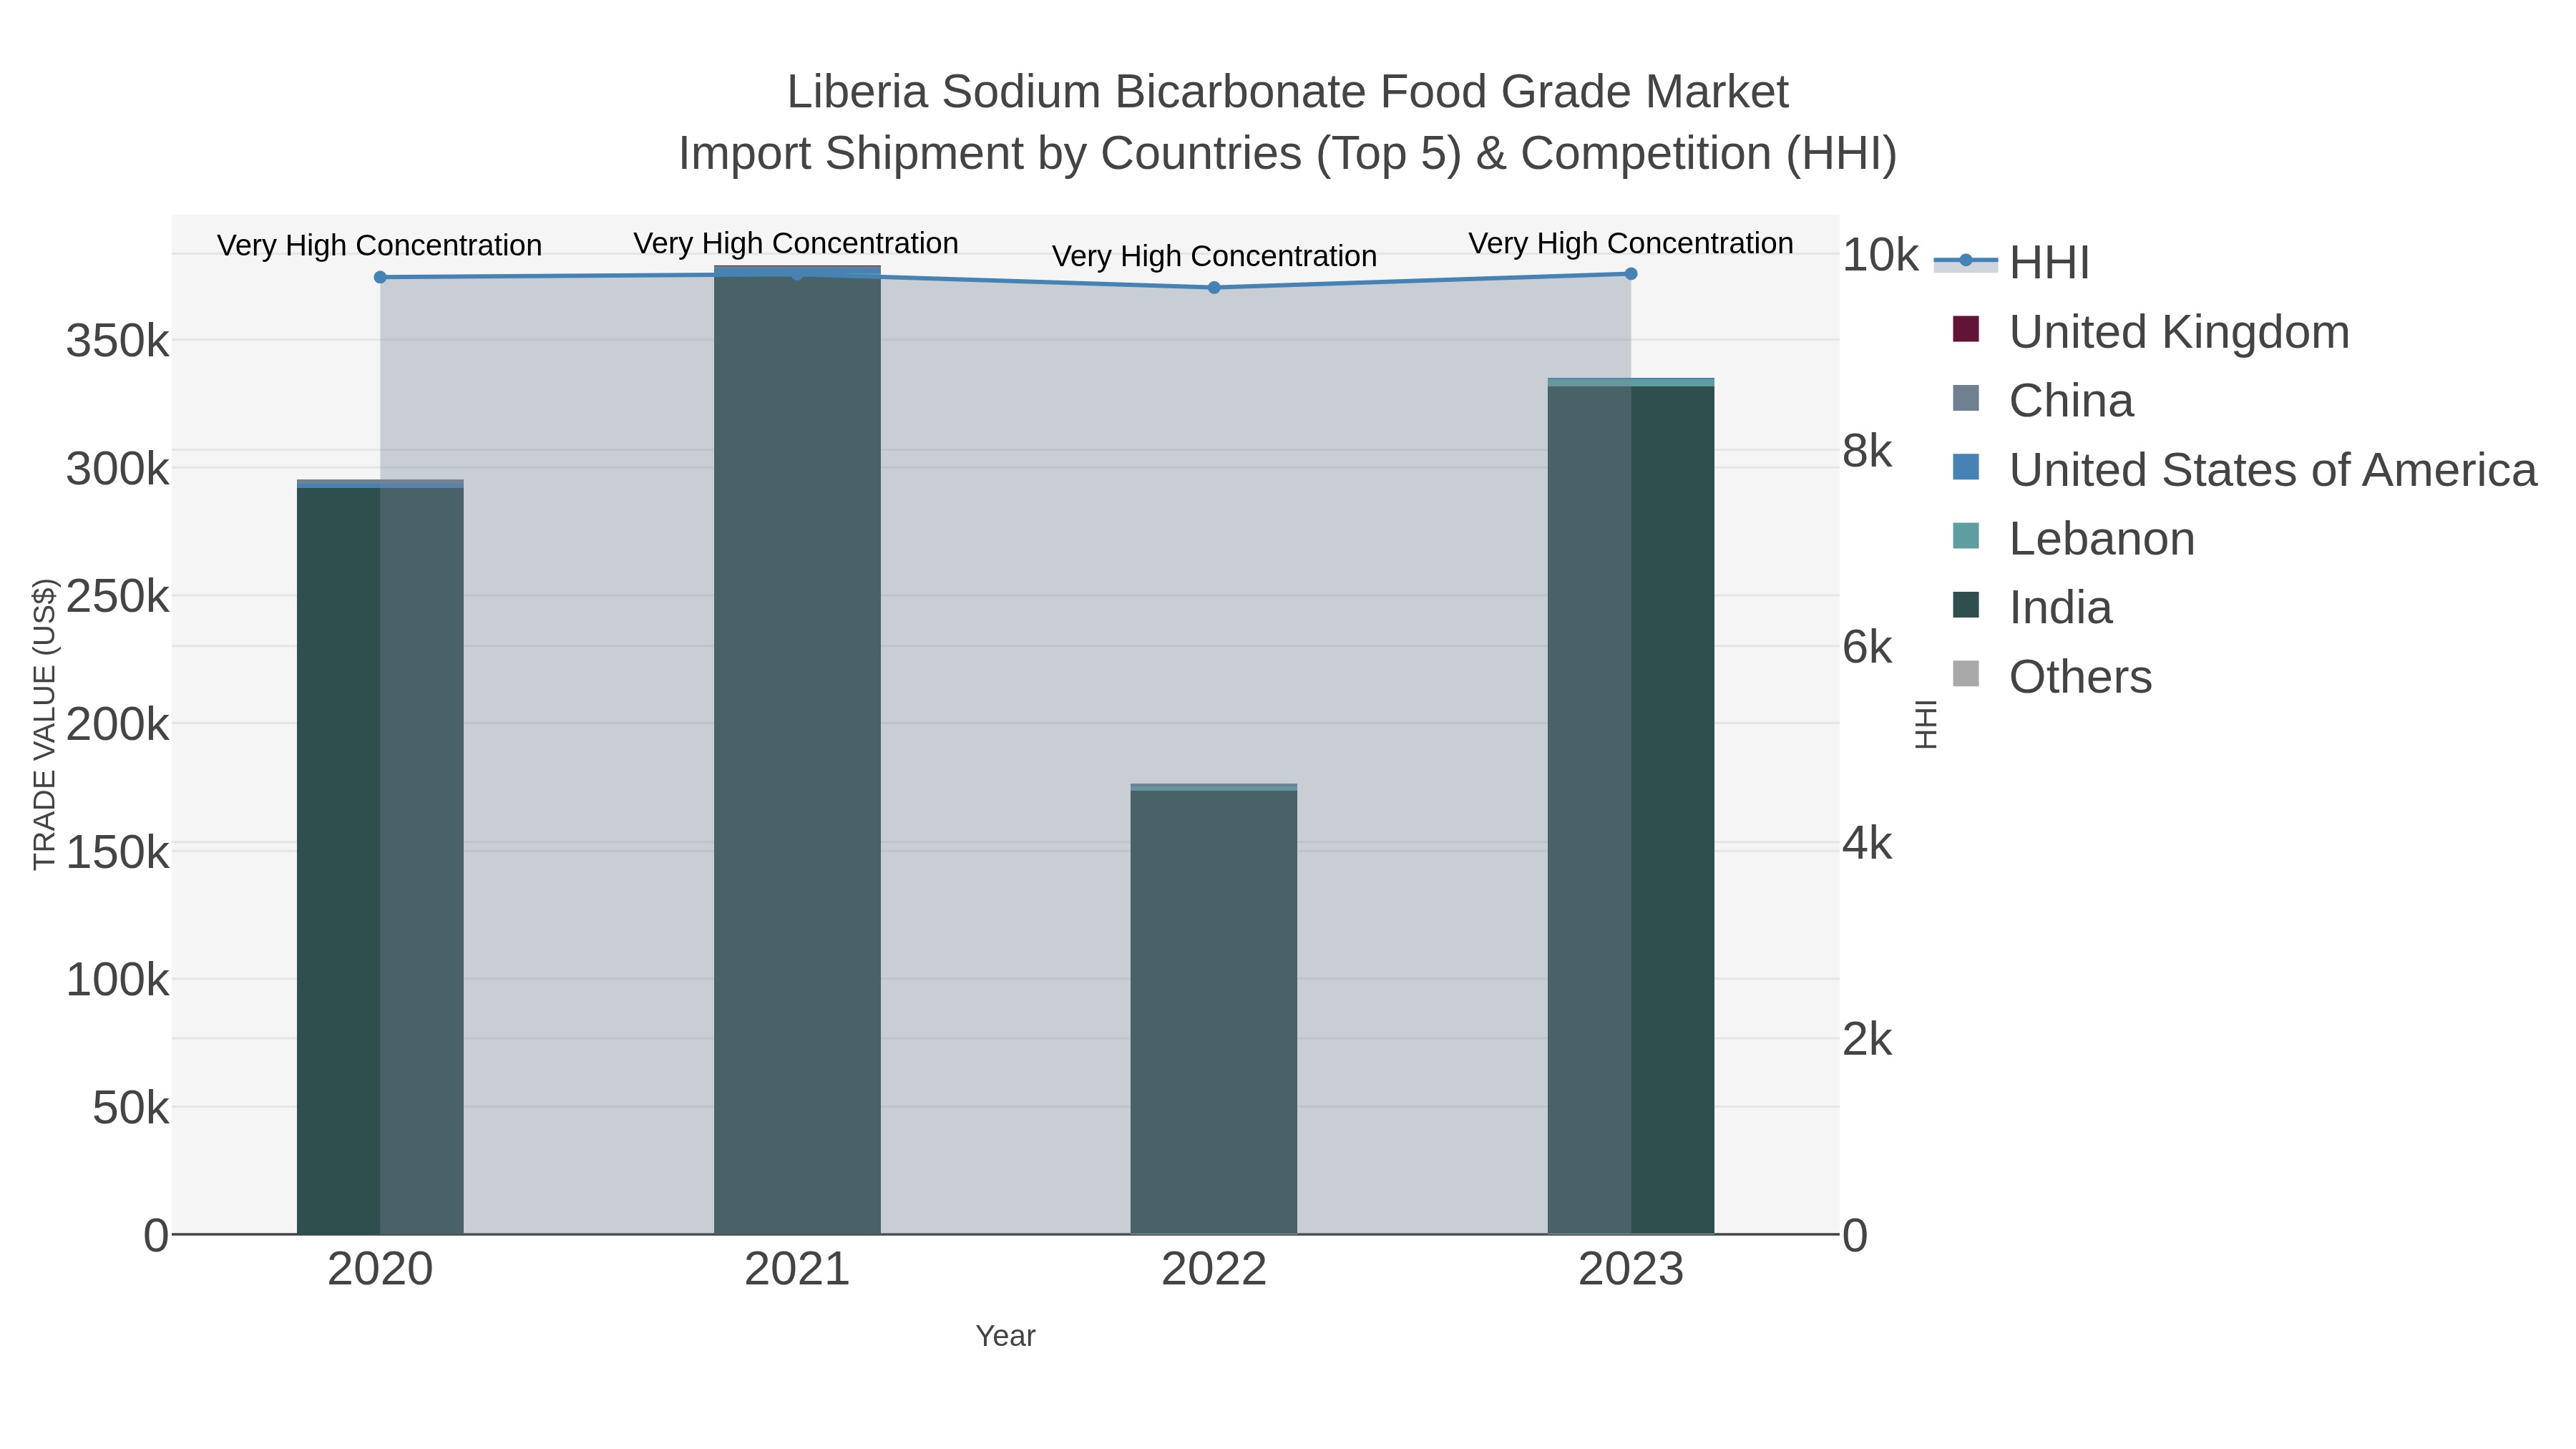This screenshot has width=2576, height=1449.
Task: Click Very High Concentration label above 2023
Action: pos(1631,243)
